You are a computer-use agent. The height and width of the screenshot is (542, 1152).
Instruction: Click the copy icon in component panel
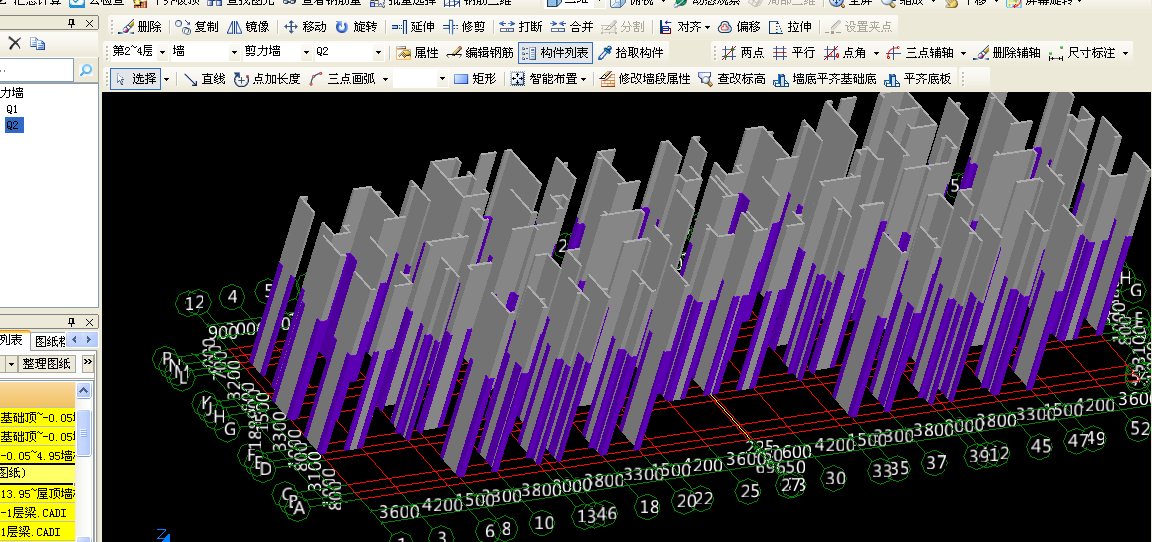click(x=37, y=43)
